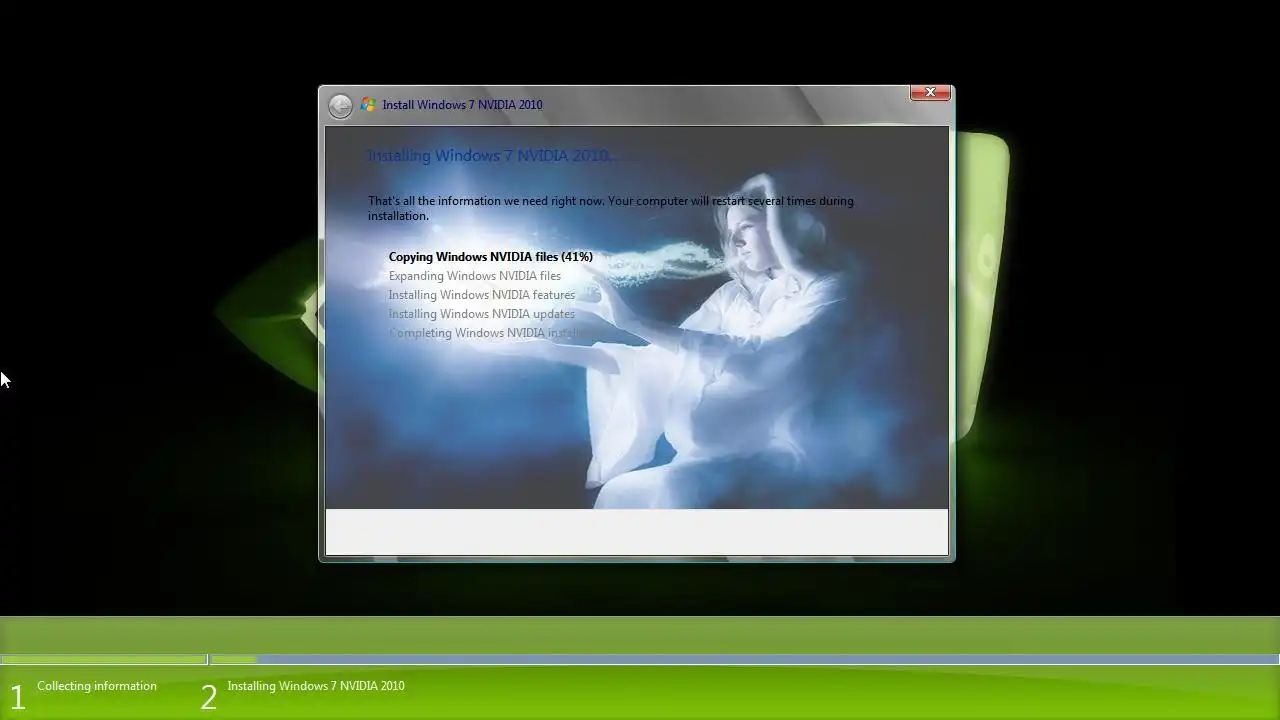Screen dimensions: 1280x720
Task: Click the stage number 2
Action: 208,697
